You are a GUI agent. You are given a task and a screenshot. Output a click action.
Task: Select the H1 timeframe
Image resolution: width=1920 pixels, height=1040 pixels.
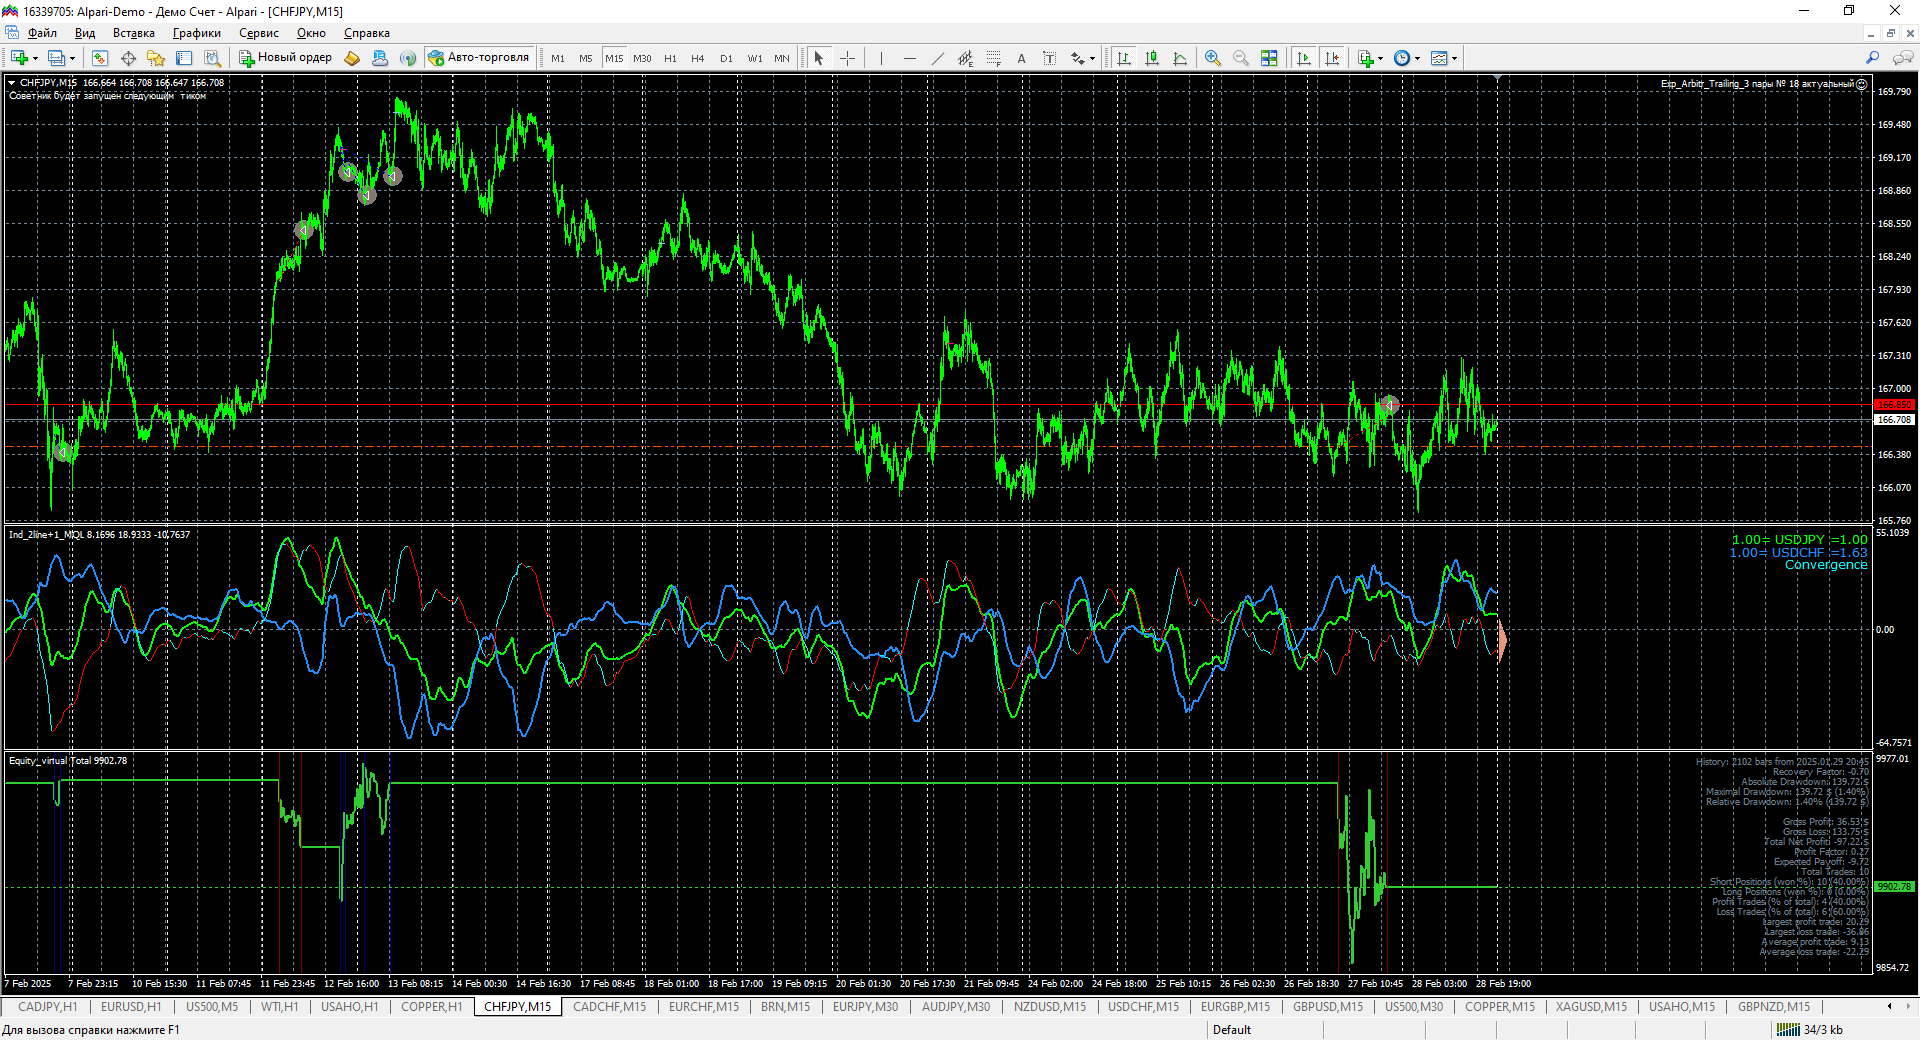670,58
